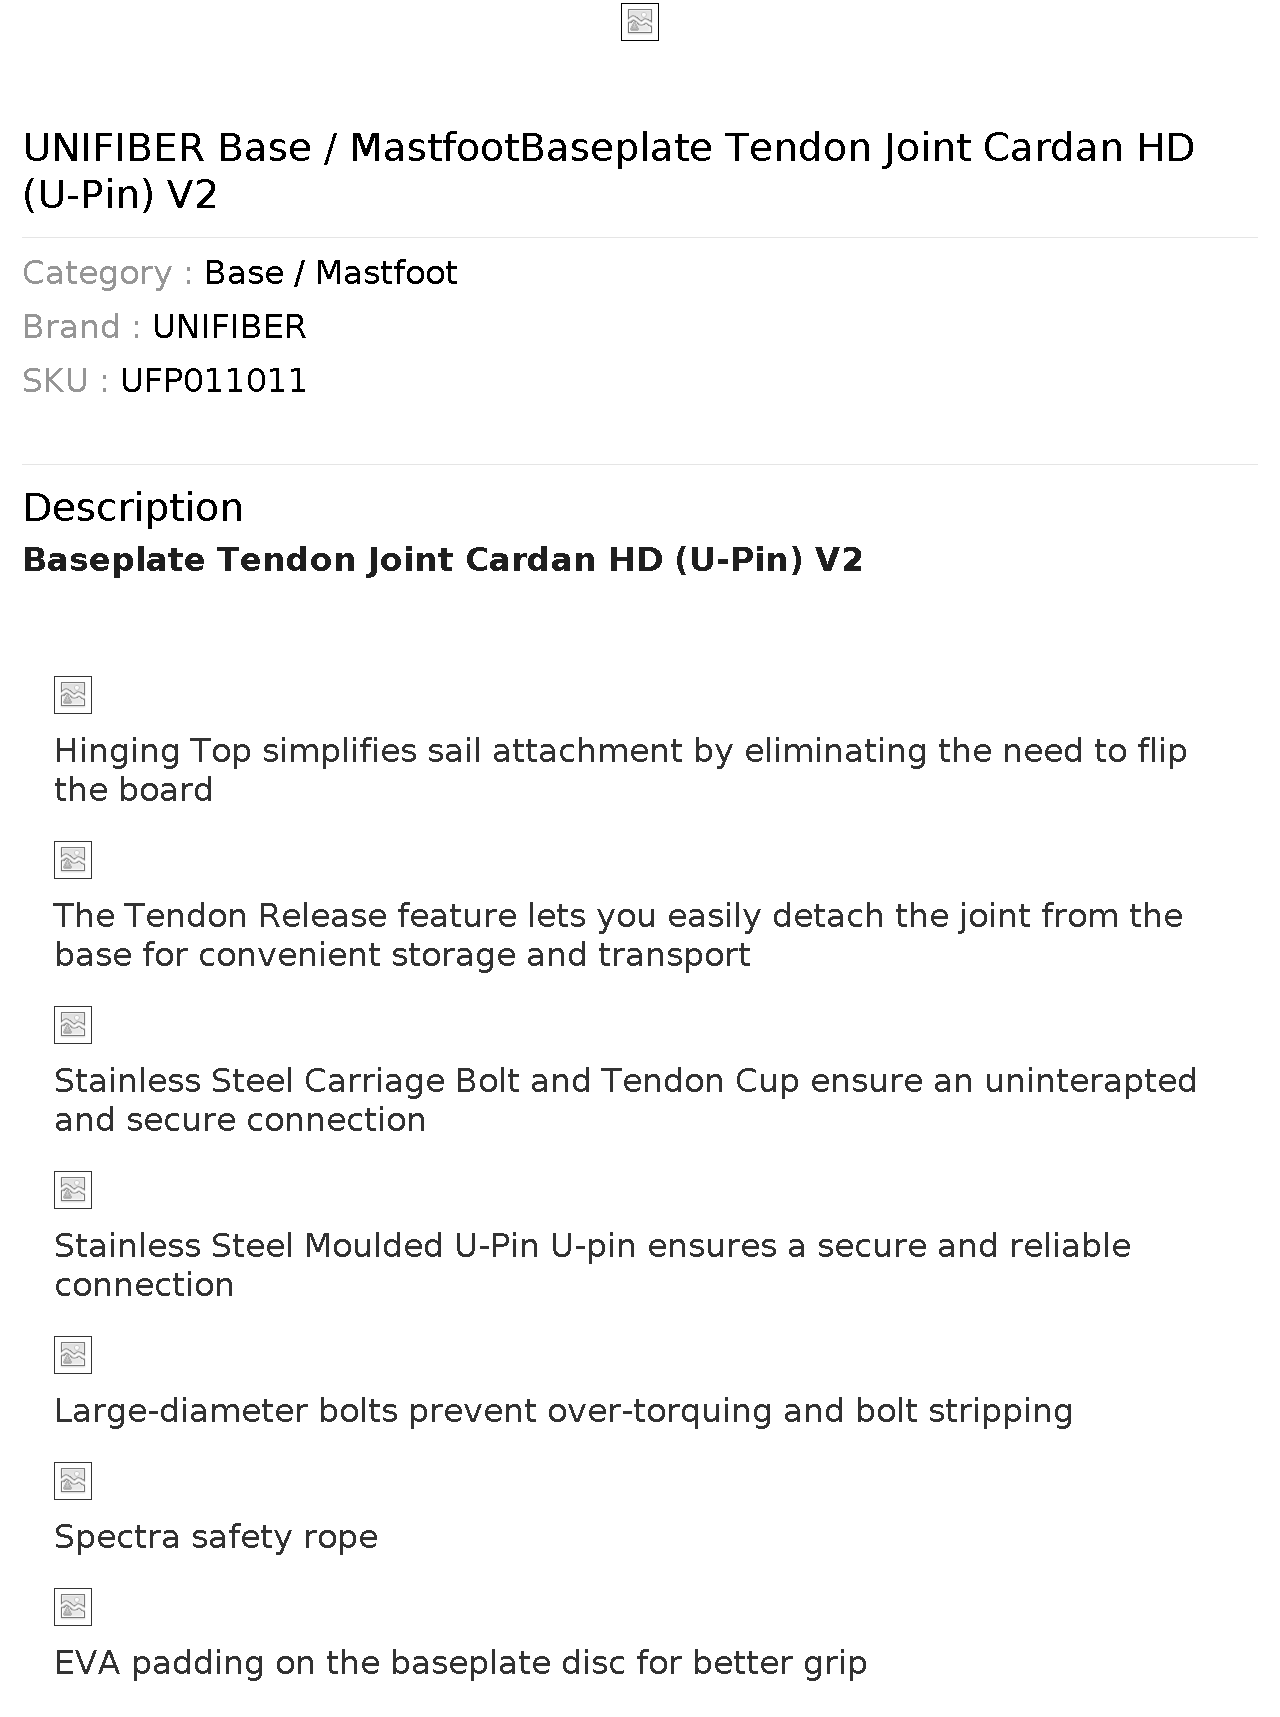Select the SKU value UFP011011

[x=213, y=381]
